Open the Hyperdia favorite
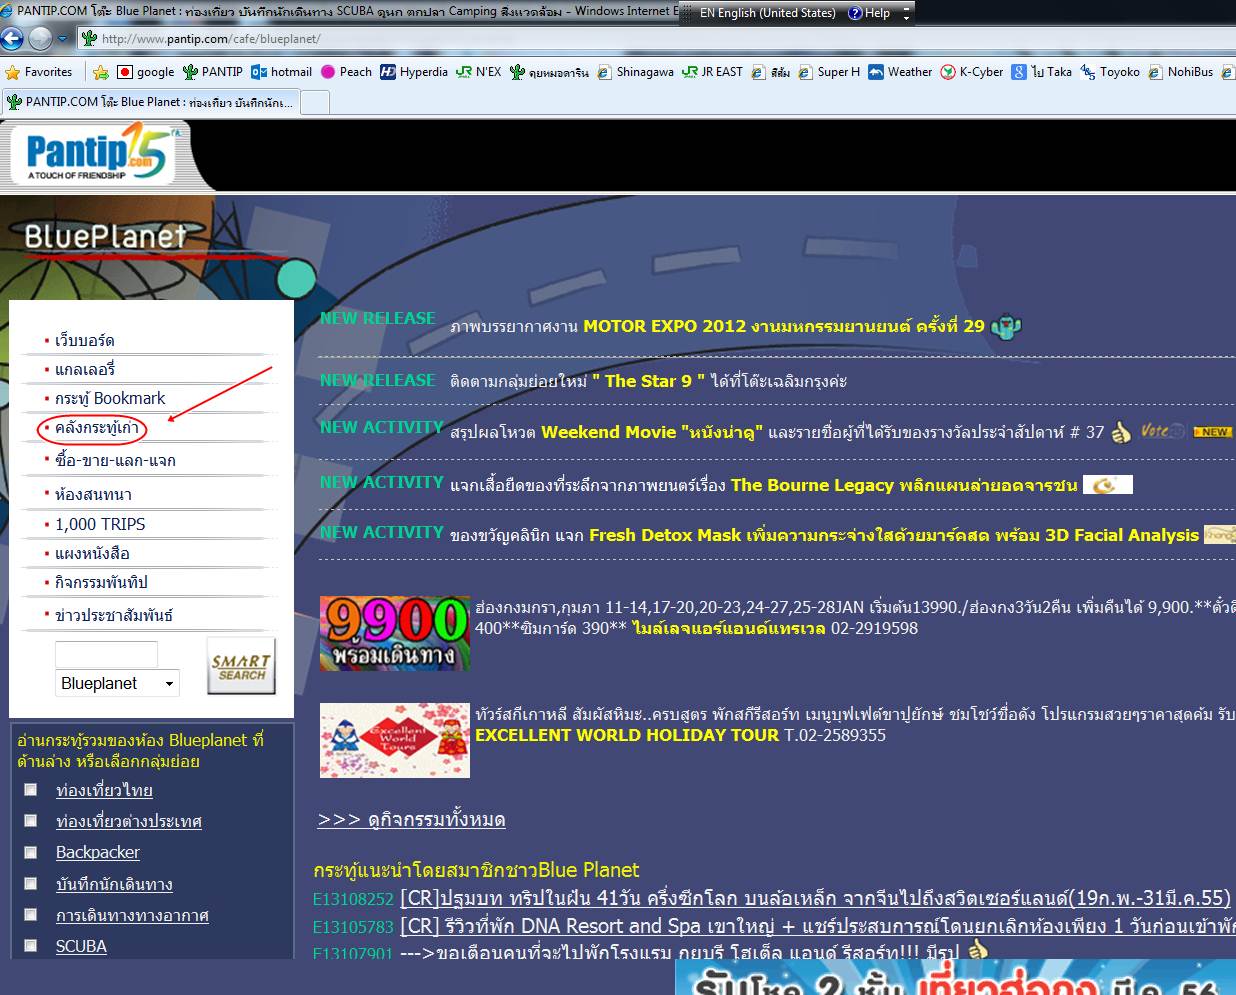Screen dimensions: 1236x995 coord(414,72)
